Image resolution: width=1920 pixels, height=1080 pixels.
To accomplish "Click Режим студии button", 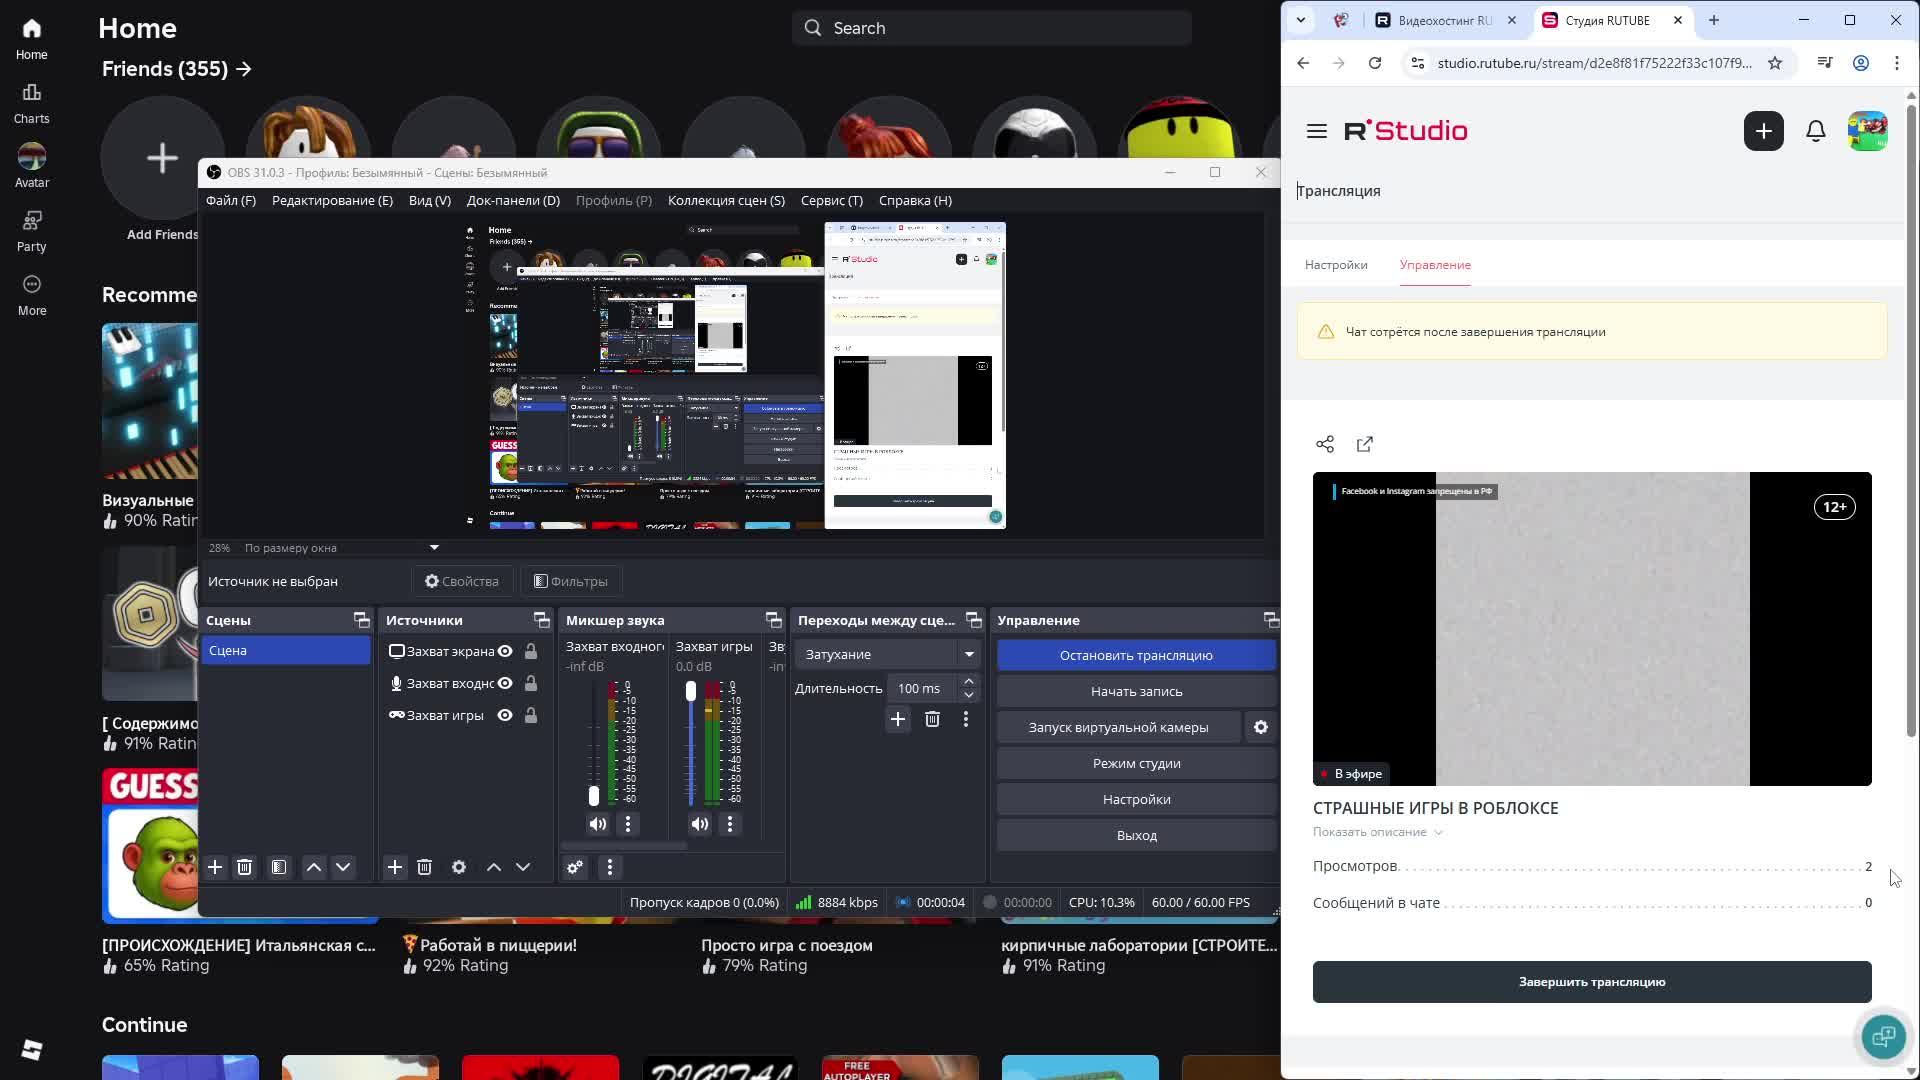I will click(x=1136, y=763).
